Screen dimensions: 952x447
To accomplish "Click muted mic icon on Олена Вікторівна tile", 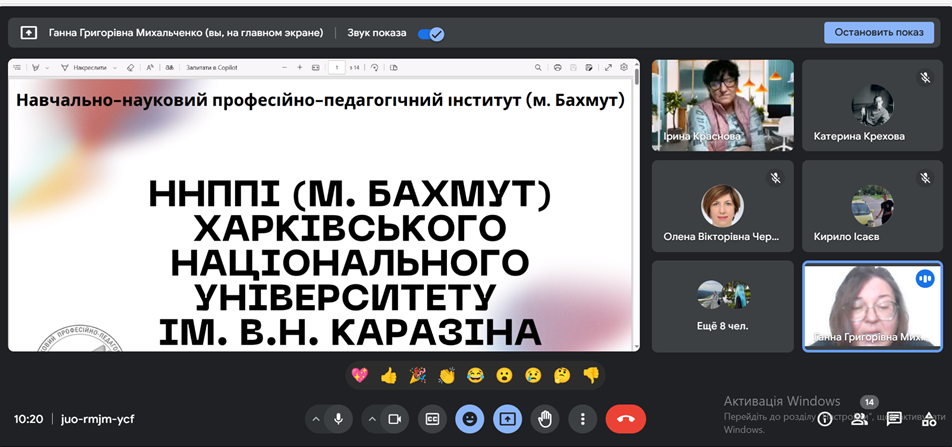I will [775, 178].
